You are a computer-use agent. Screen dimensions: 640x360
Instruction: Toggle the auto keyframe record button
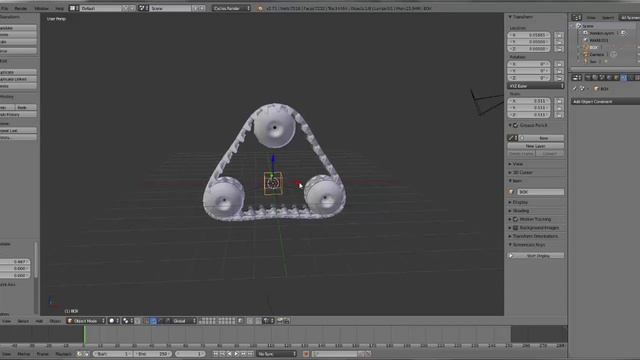point(306,354)
